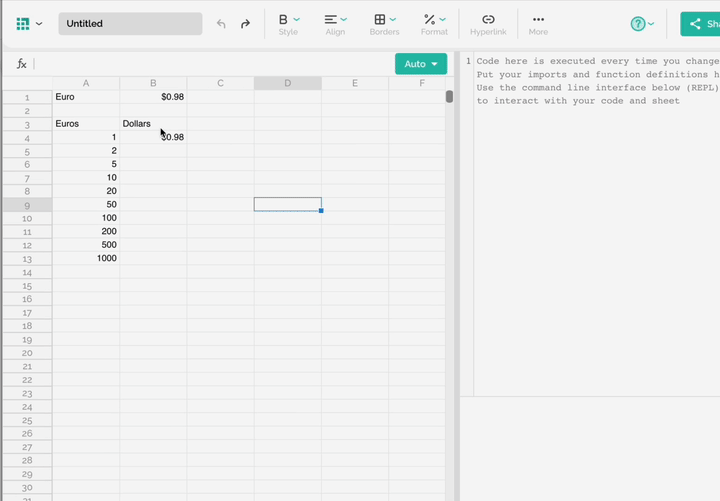Select the cell containing 1000
The height and width of the screenshot is (501, 720).
tap(86, 258)
